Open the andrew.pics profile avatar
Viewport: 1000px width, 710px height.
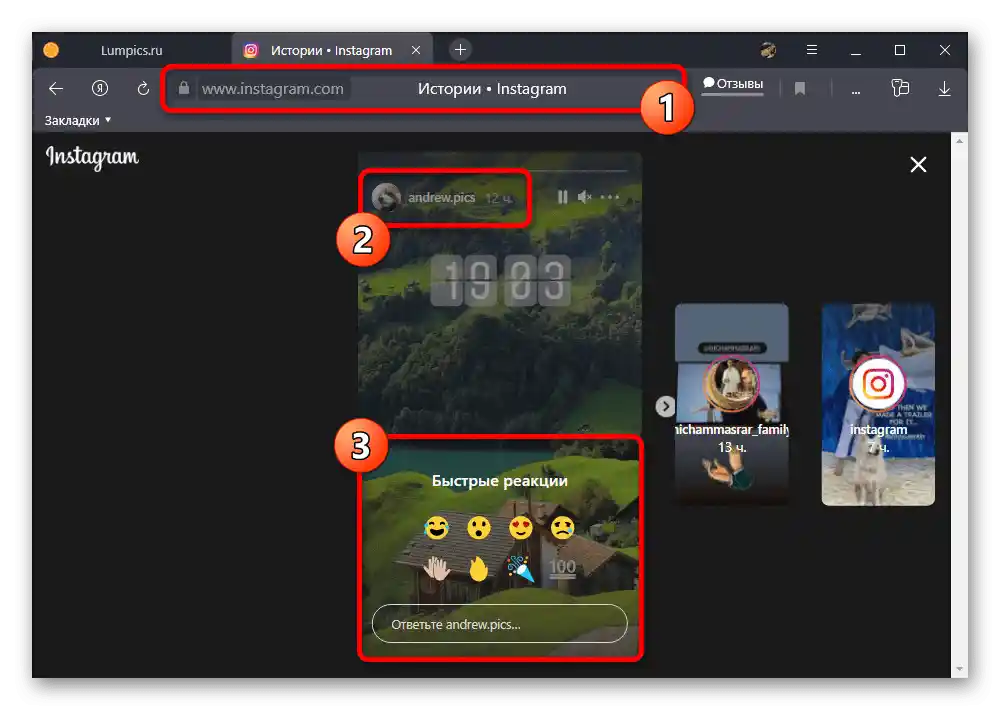pos(386,197)
